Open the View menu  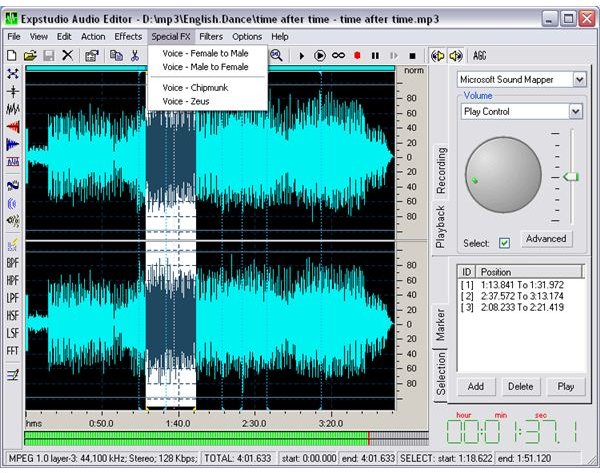[x=39, y=37]
